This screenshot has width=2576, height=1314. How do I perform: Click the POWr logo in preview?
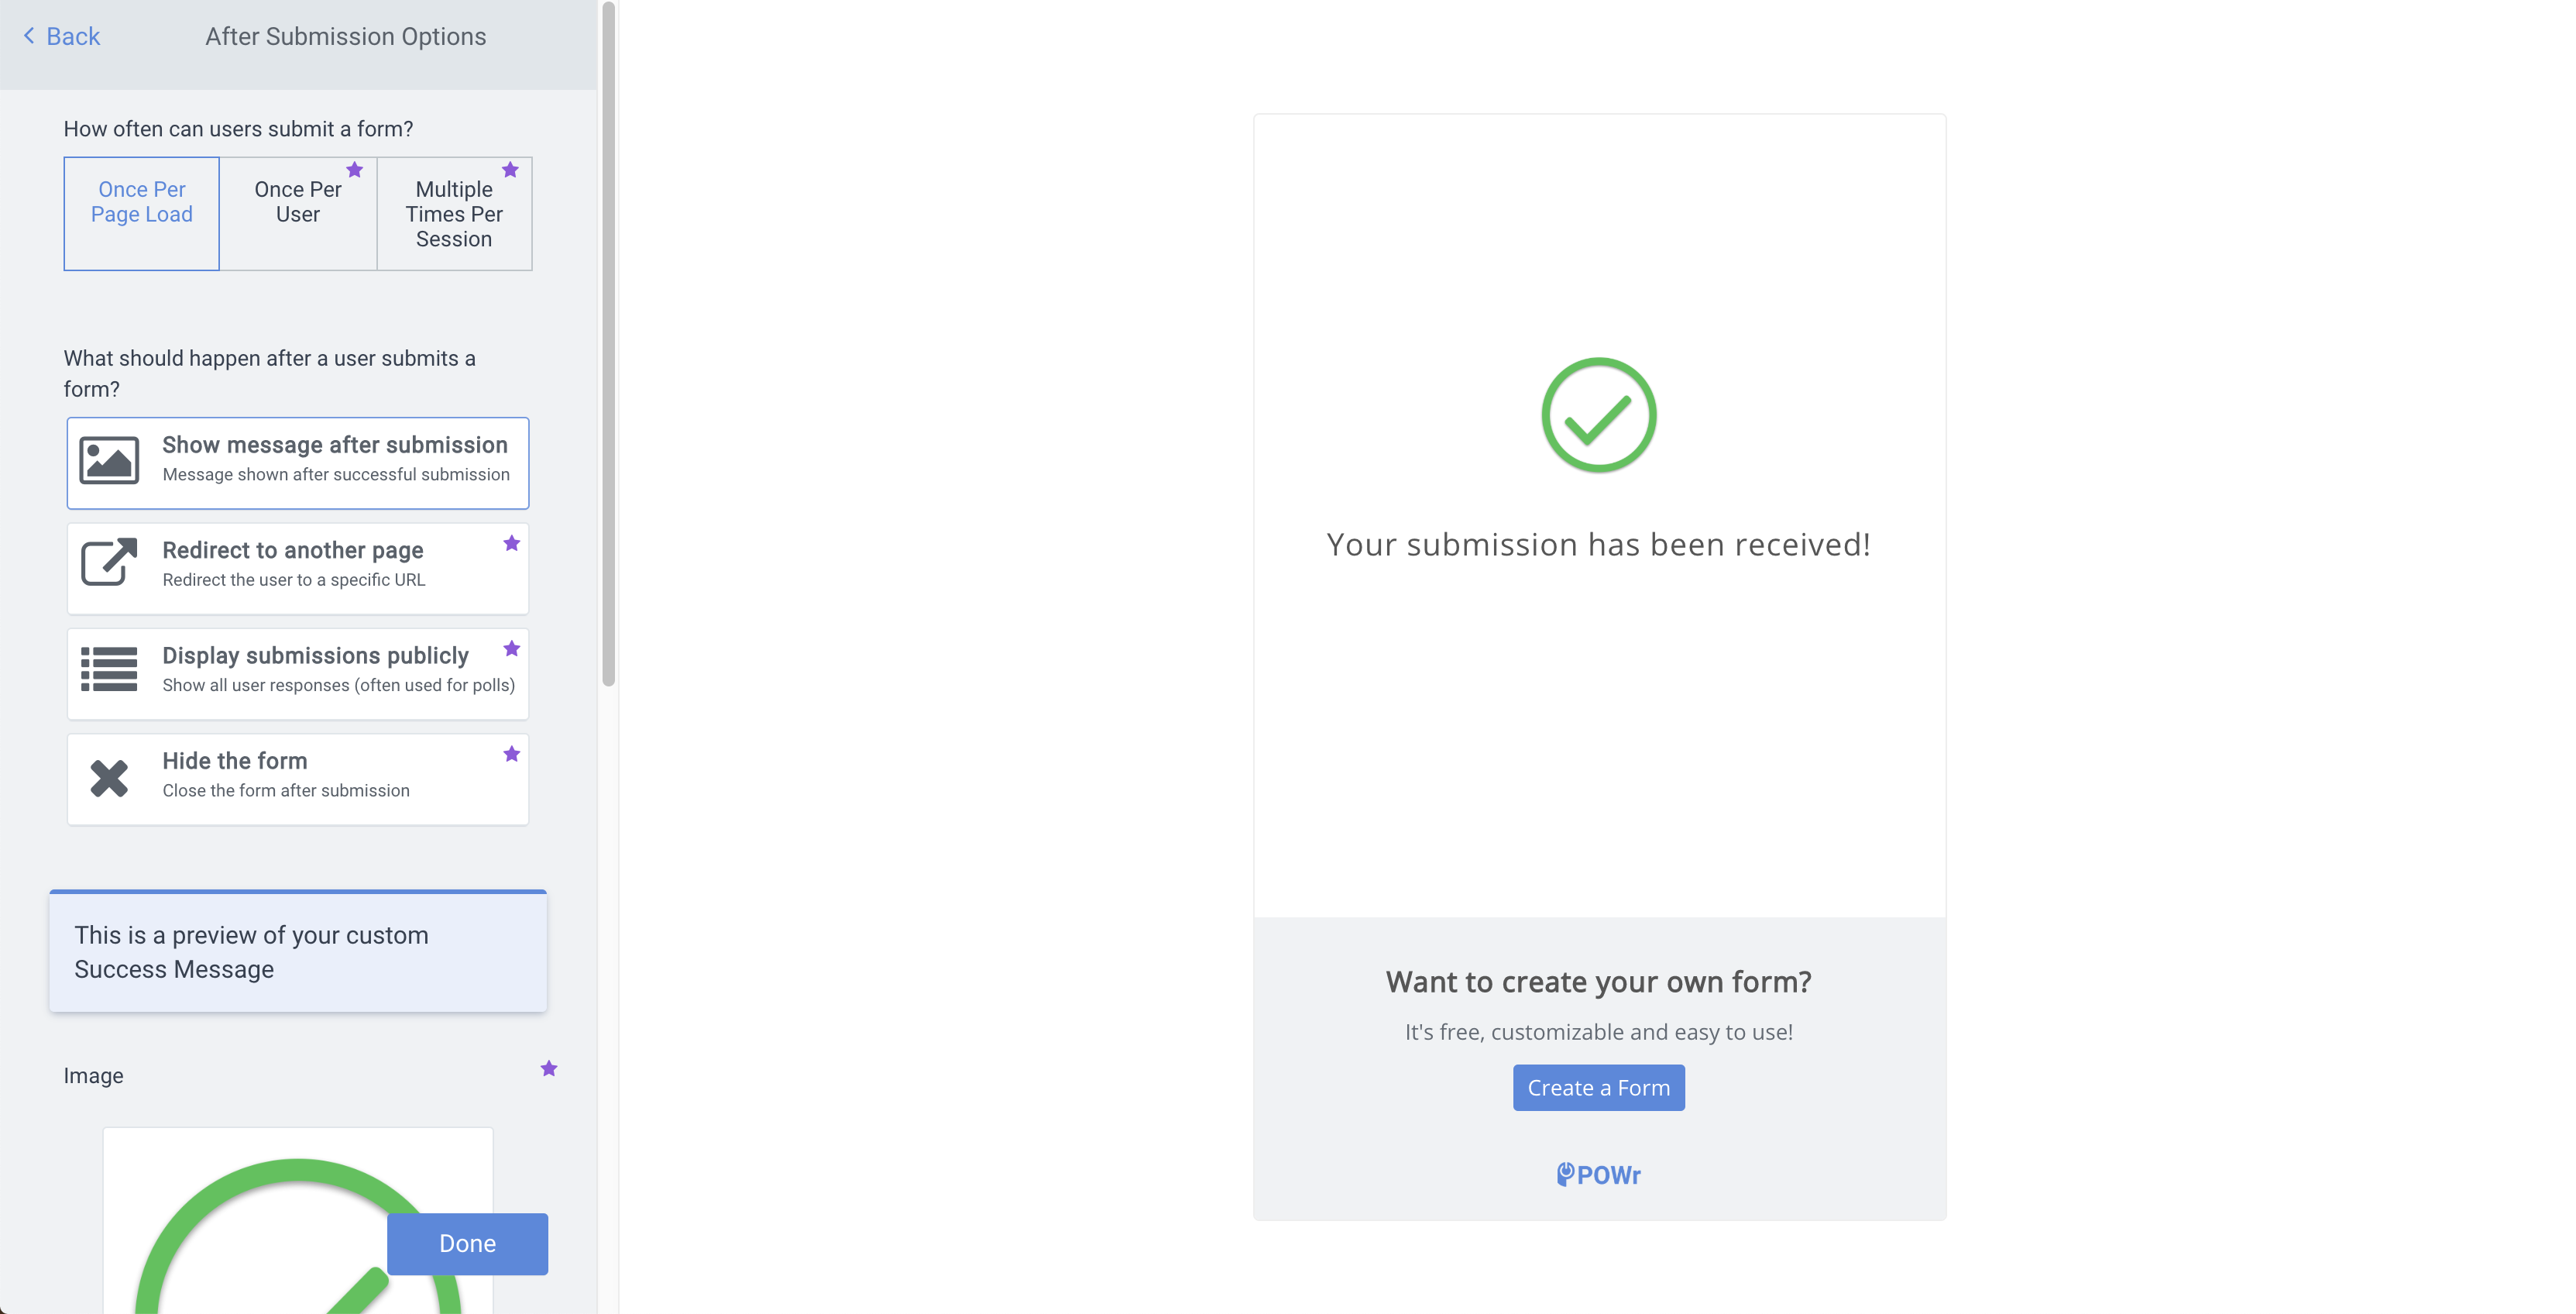(x=1599, y=1175)
